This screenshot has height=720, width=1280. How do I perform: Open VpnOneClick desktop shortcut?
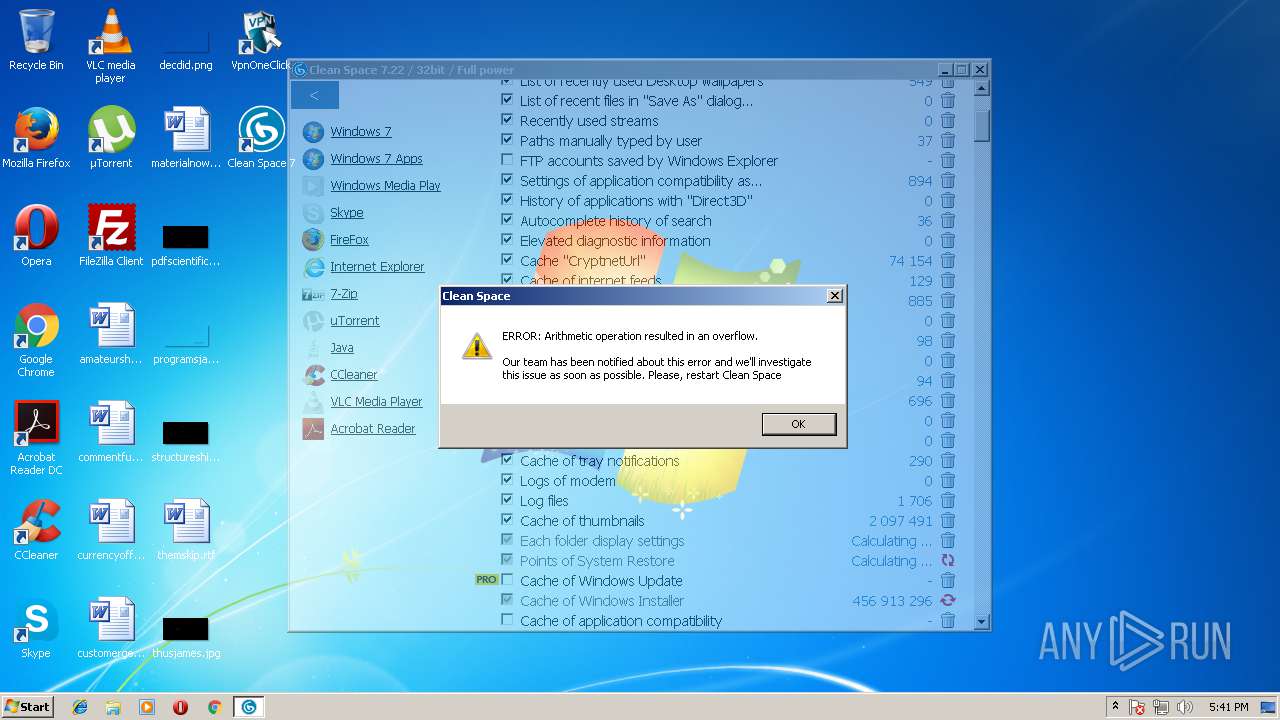260,40
